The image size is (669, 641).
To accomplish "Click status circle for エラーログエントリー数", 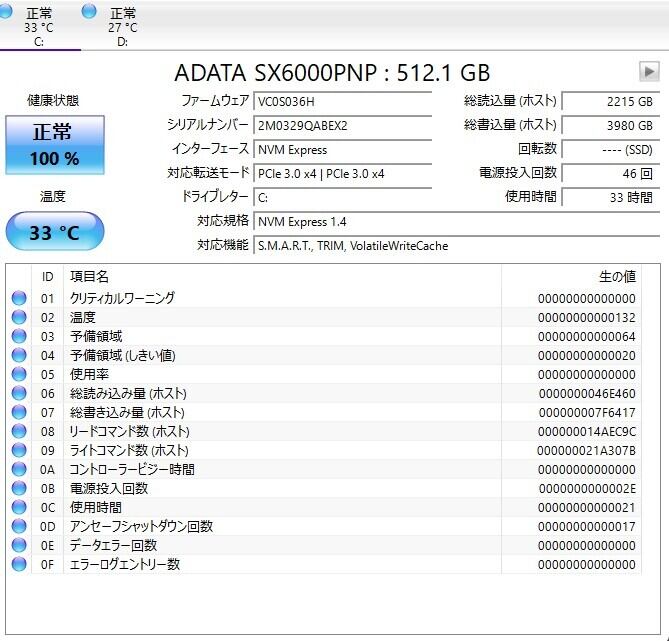I will [19, 564].
